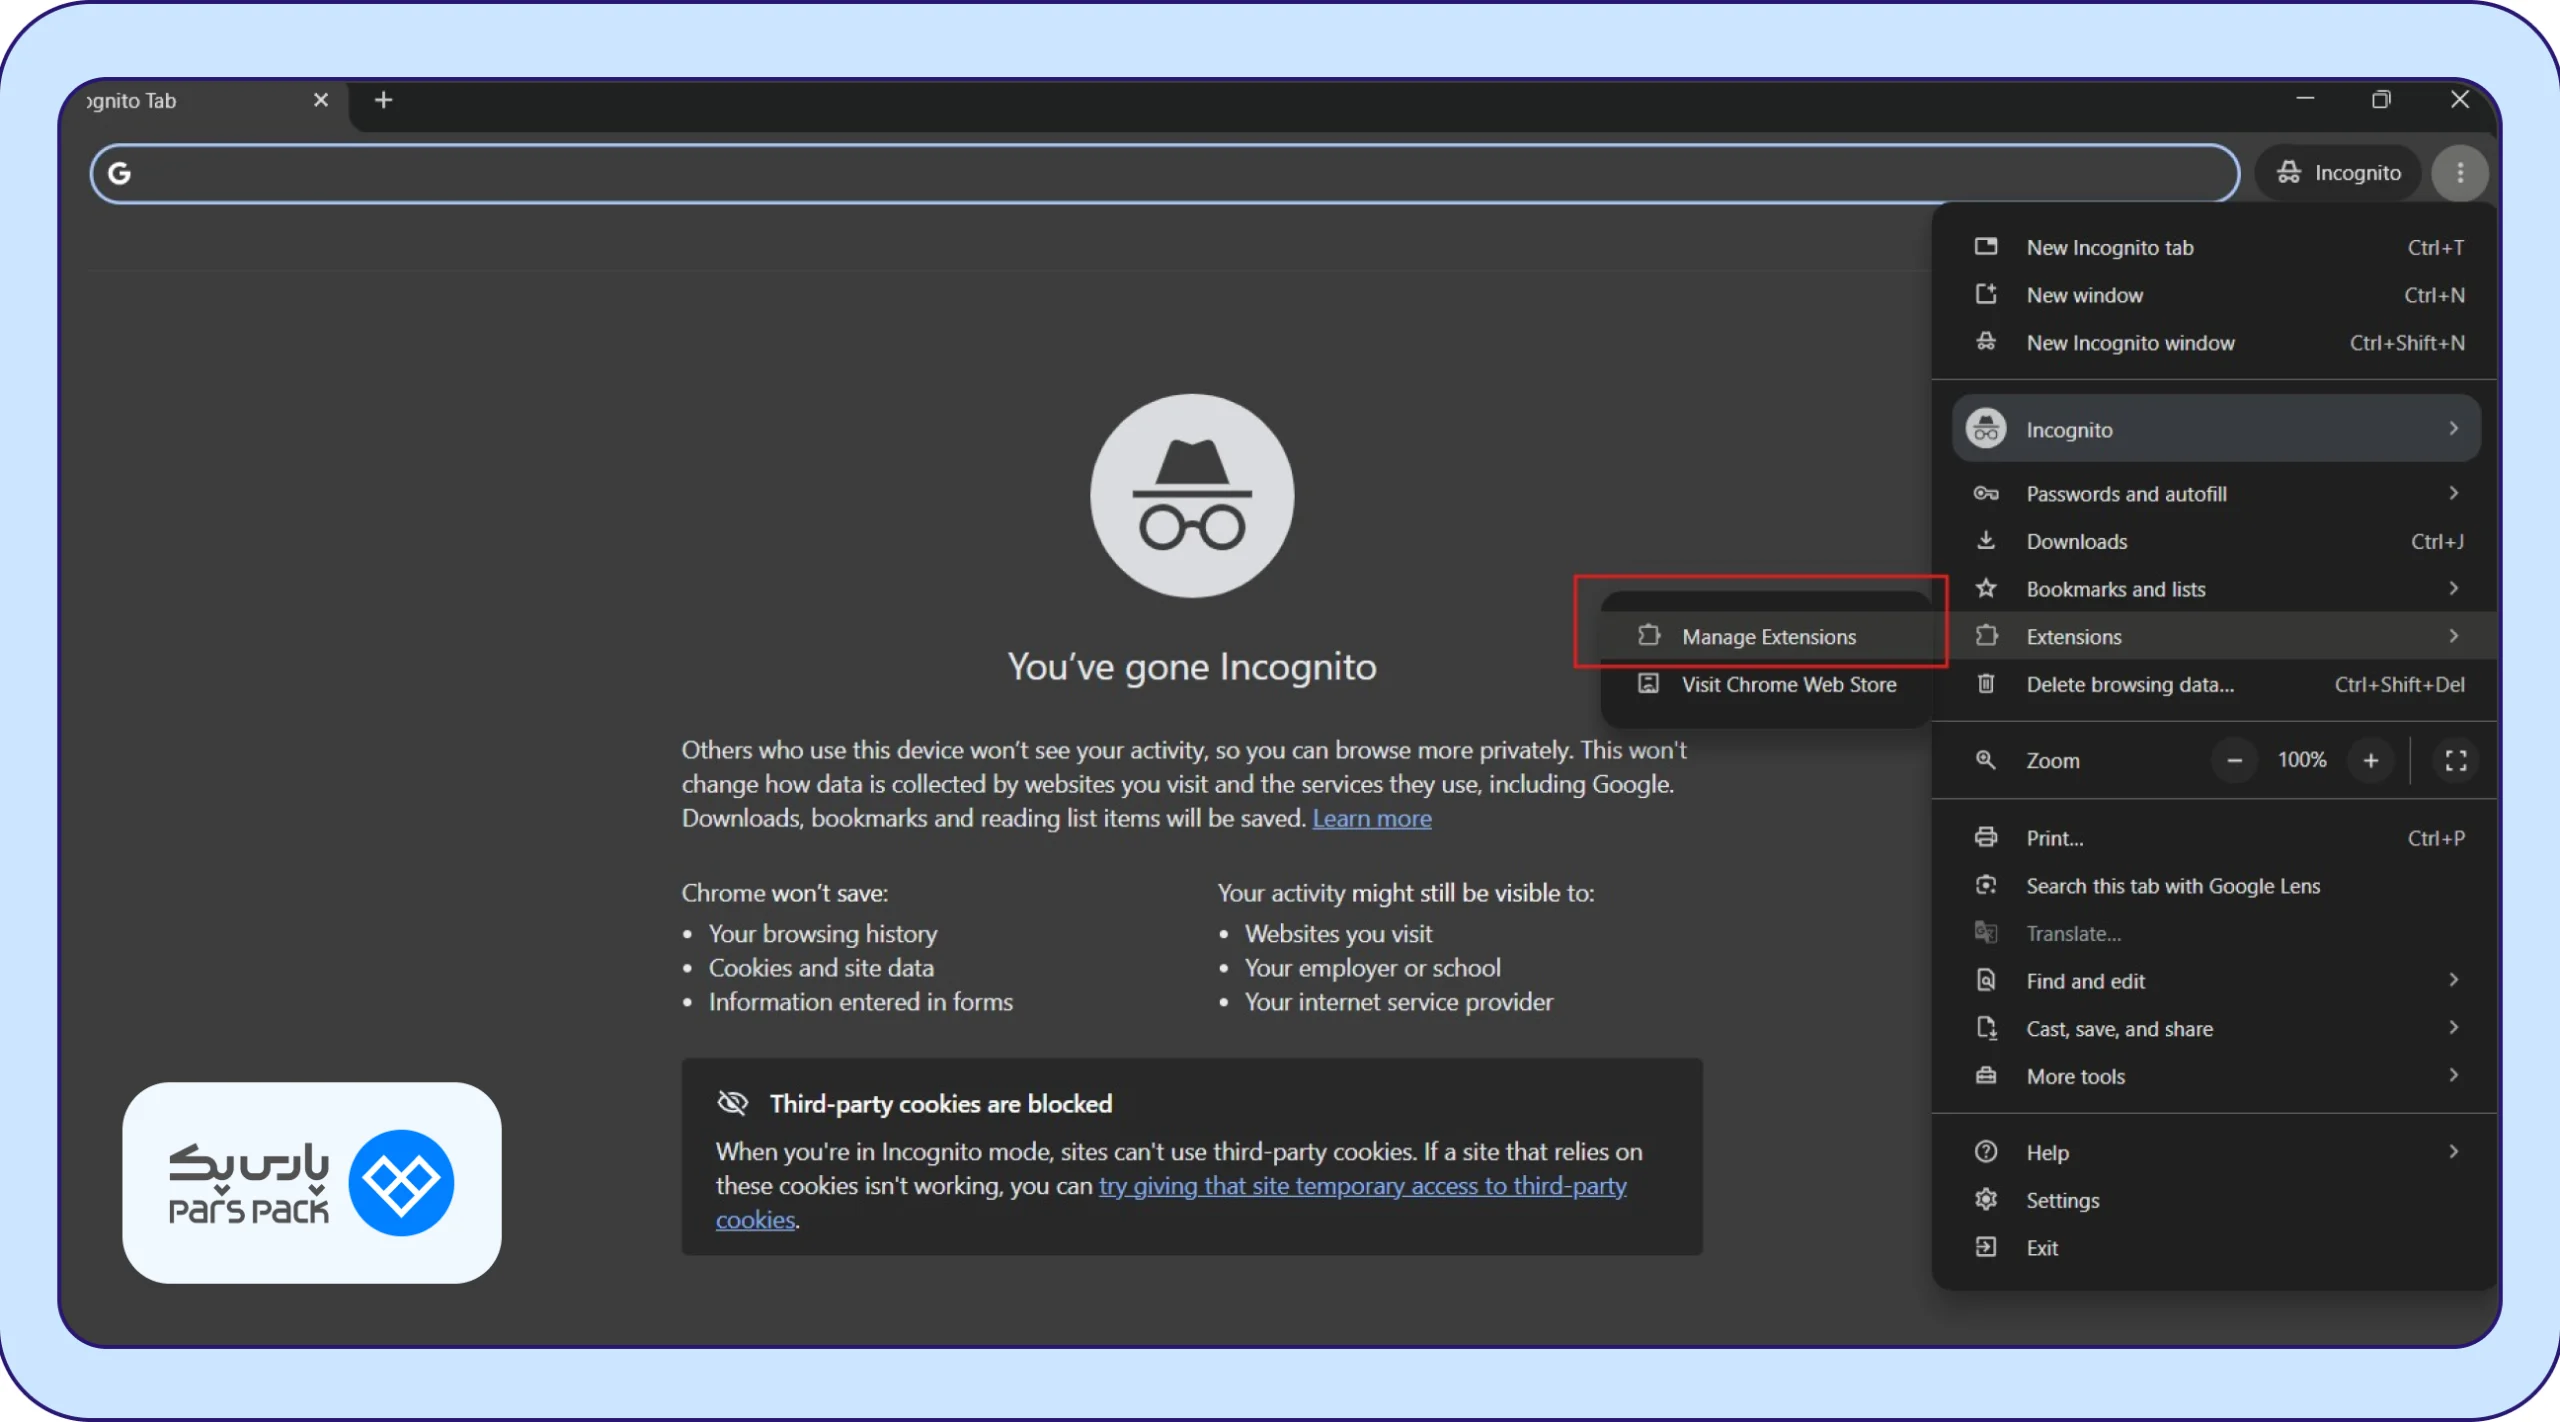This screenshot has width=2560, height=1422.
Task: Click the Downloads arrow icon
Action: click(x=1986, y=541)
